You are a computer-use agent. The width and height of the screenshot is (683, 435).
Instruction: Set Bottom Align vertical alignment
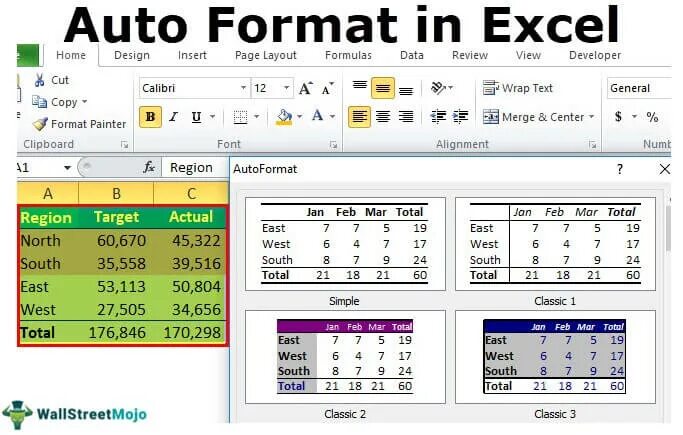406,90
